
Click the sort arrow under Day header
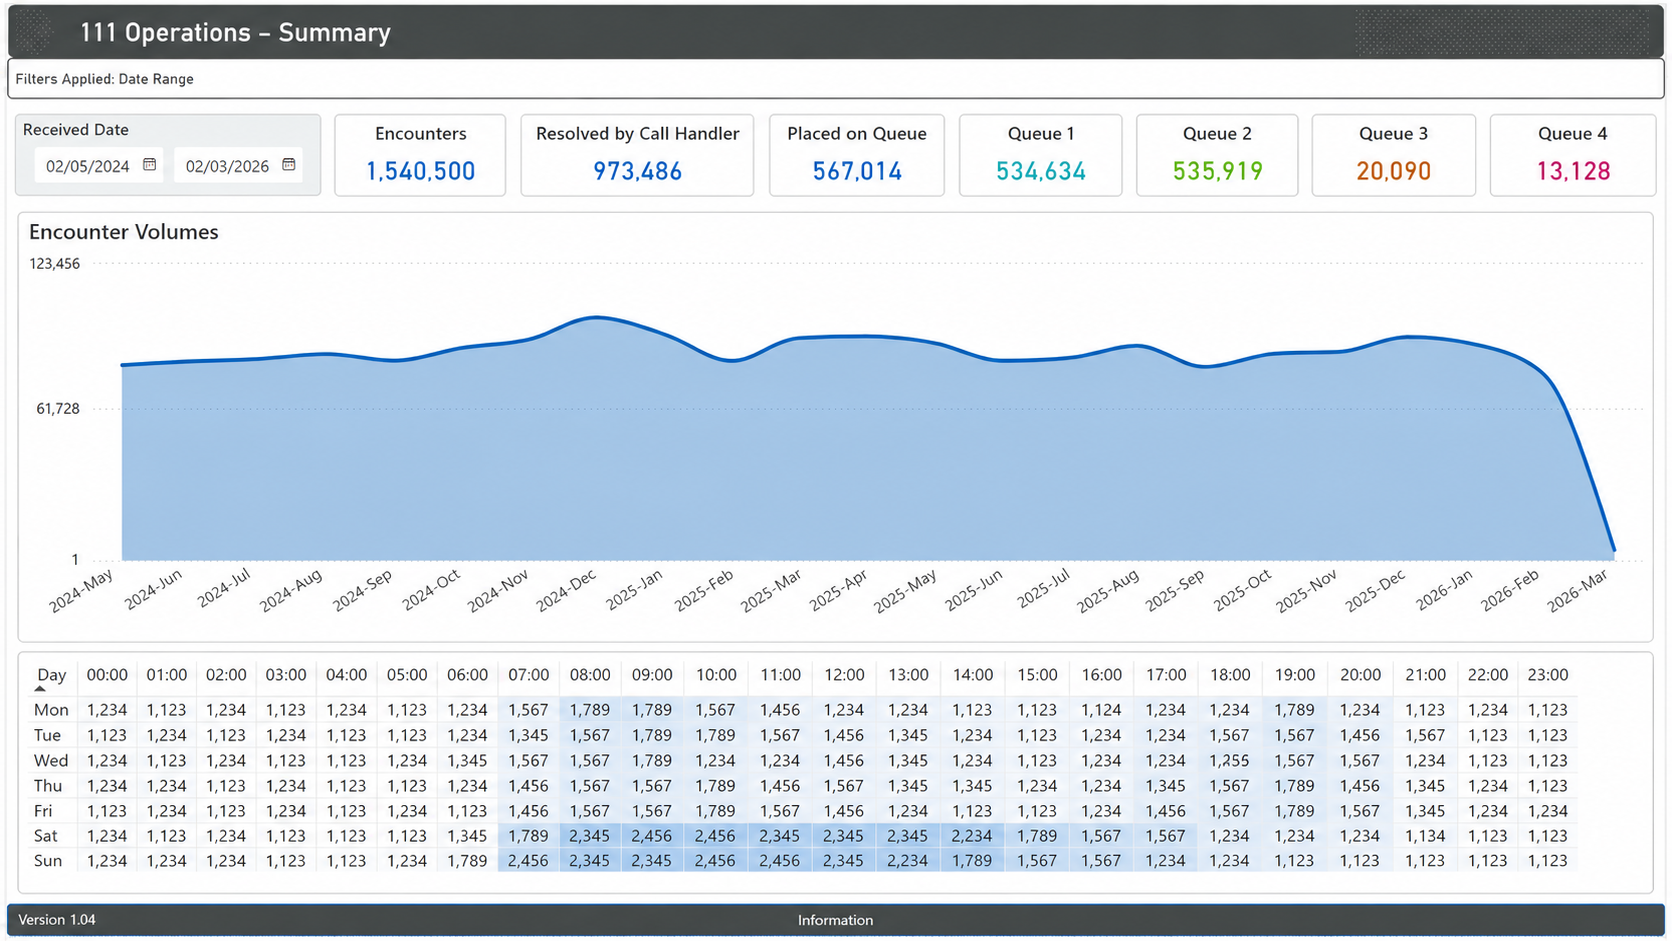tap(40, 689)
